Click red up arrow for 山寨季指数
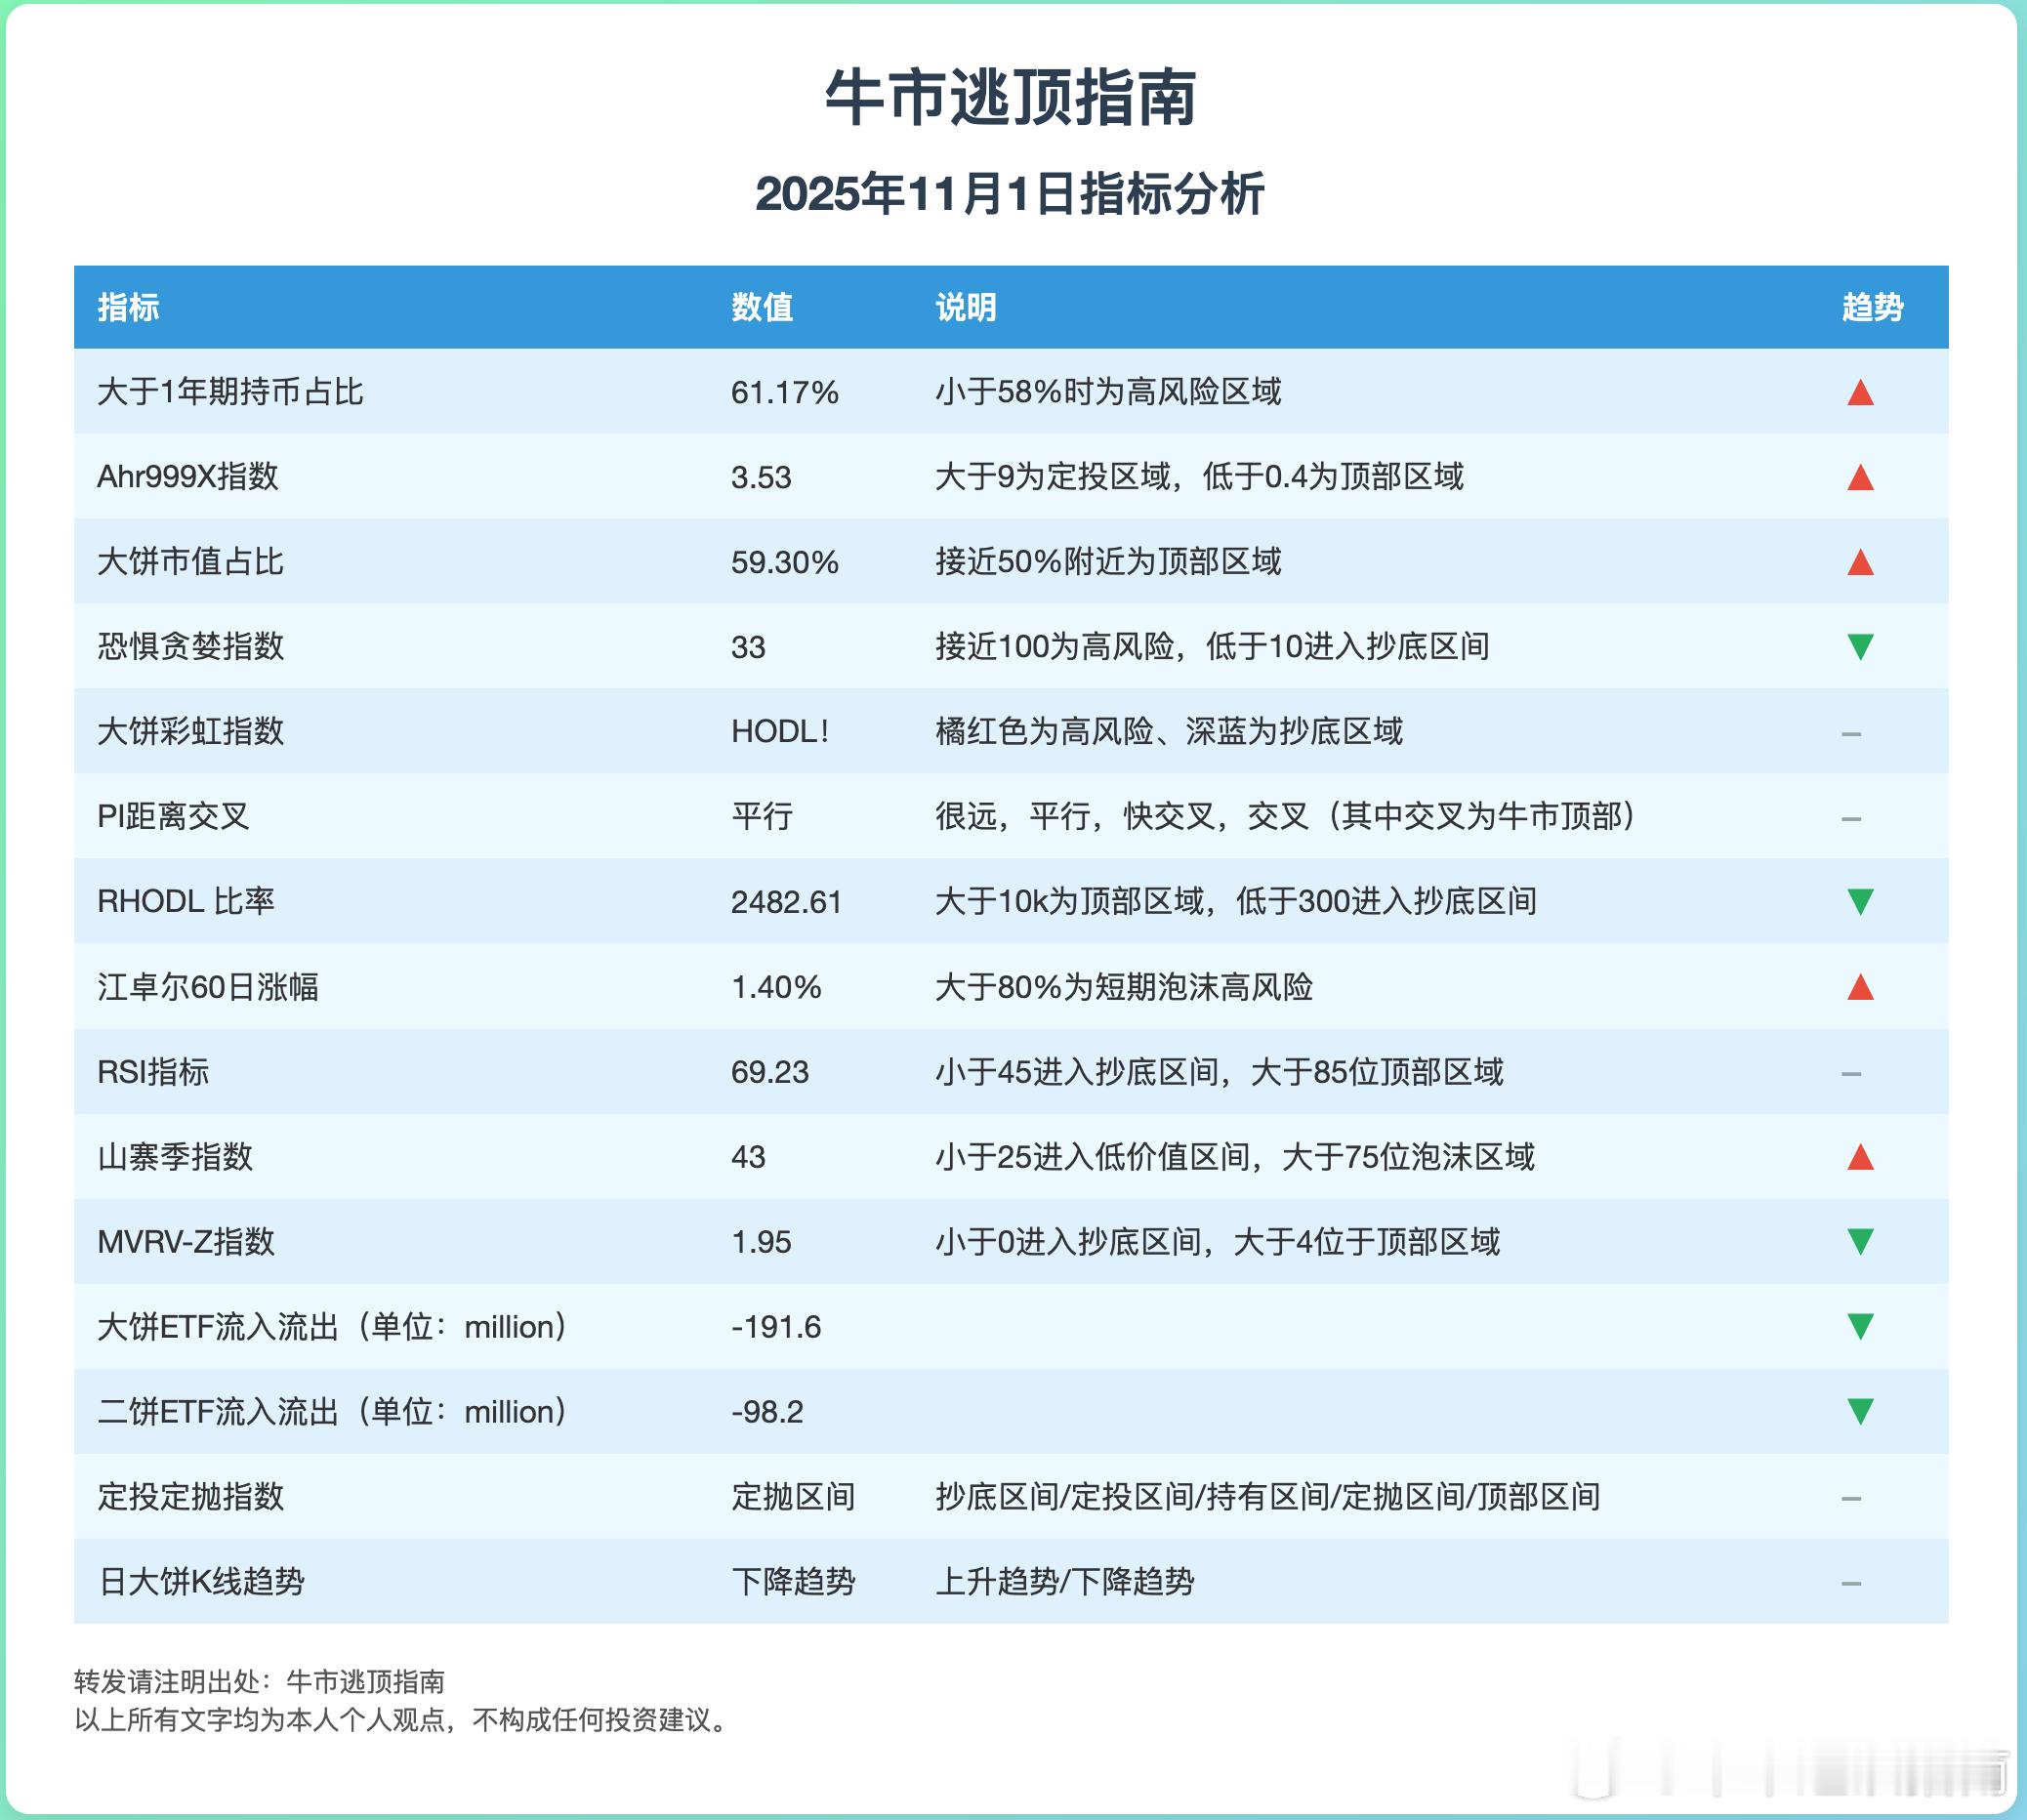This screenshot has height=1820, width=2027. pos(1859,1158)
